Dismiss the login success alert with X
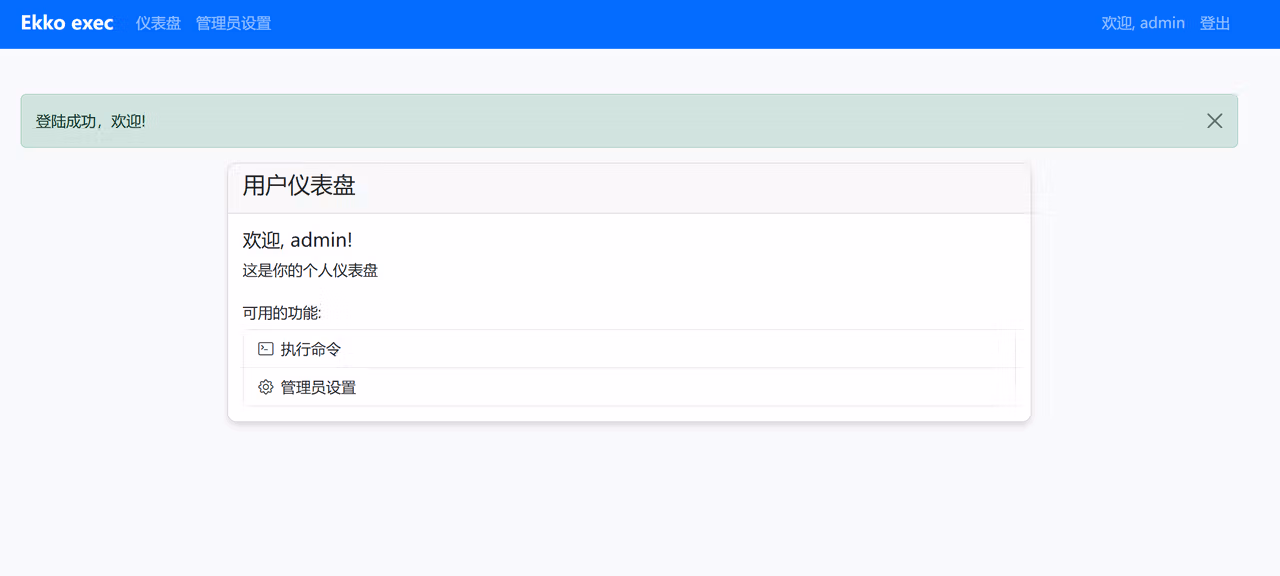 click(1214, 121)
